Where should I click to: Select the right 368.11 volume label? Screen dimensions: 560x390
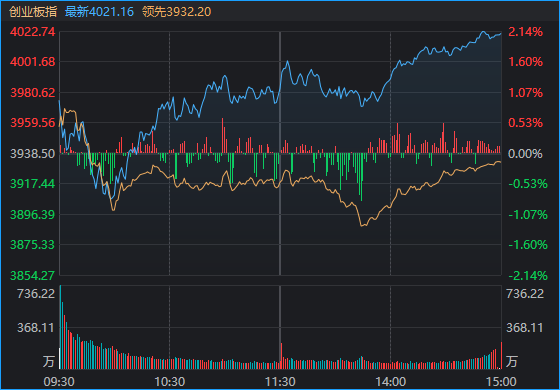tap(525, 328)
